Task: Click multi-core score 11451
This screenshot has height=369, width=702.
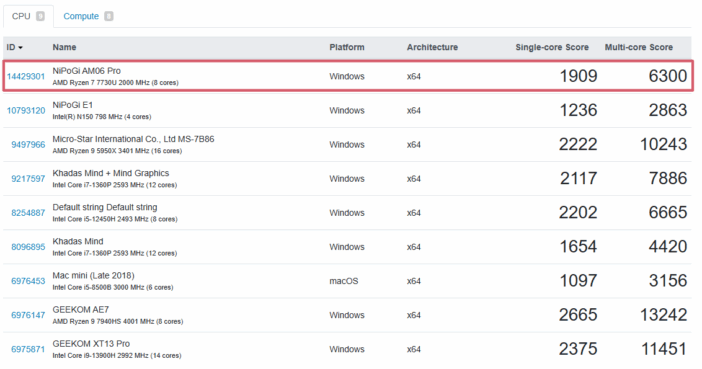Action: (663, 349)
